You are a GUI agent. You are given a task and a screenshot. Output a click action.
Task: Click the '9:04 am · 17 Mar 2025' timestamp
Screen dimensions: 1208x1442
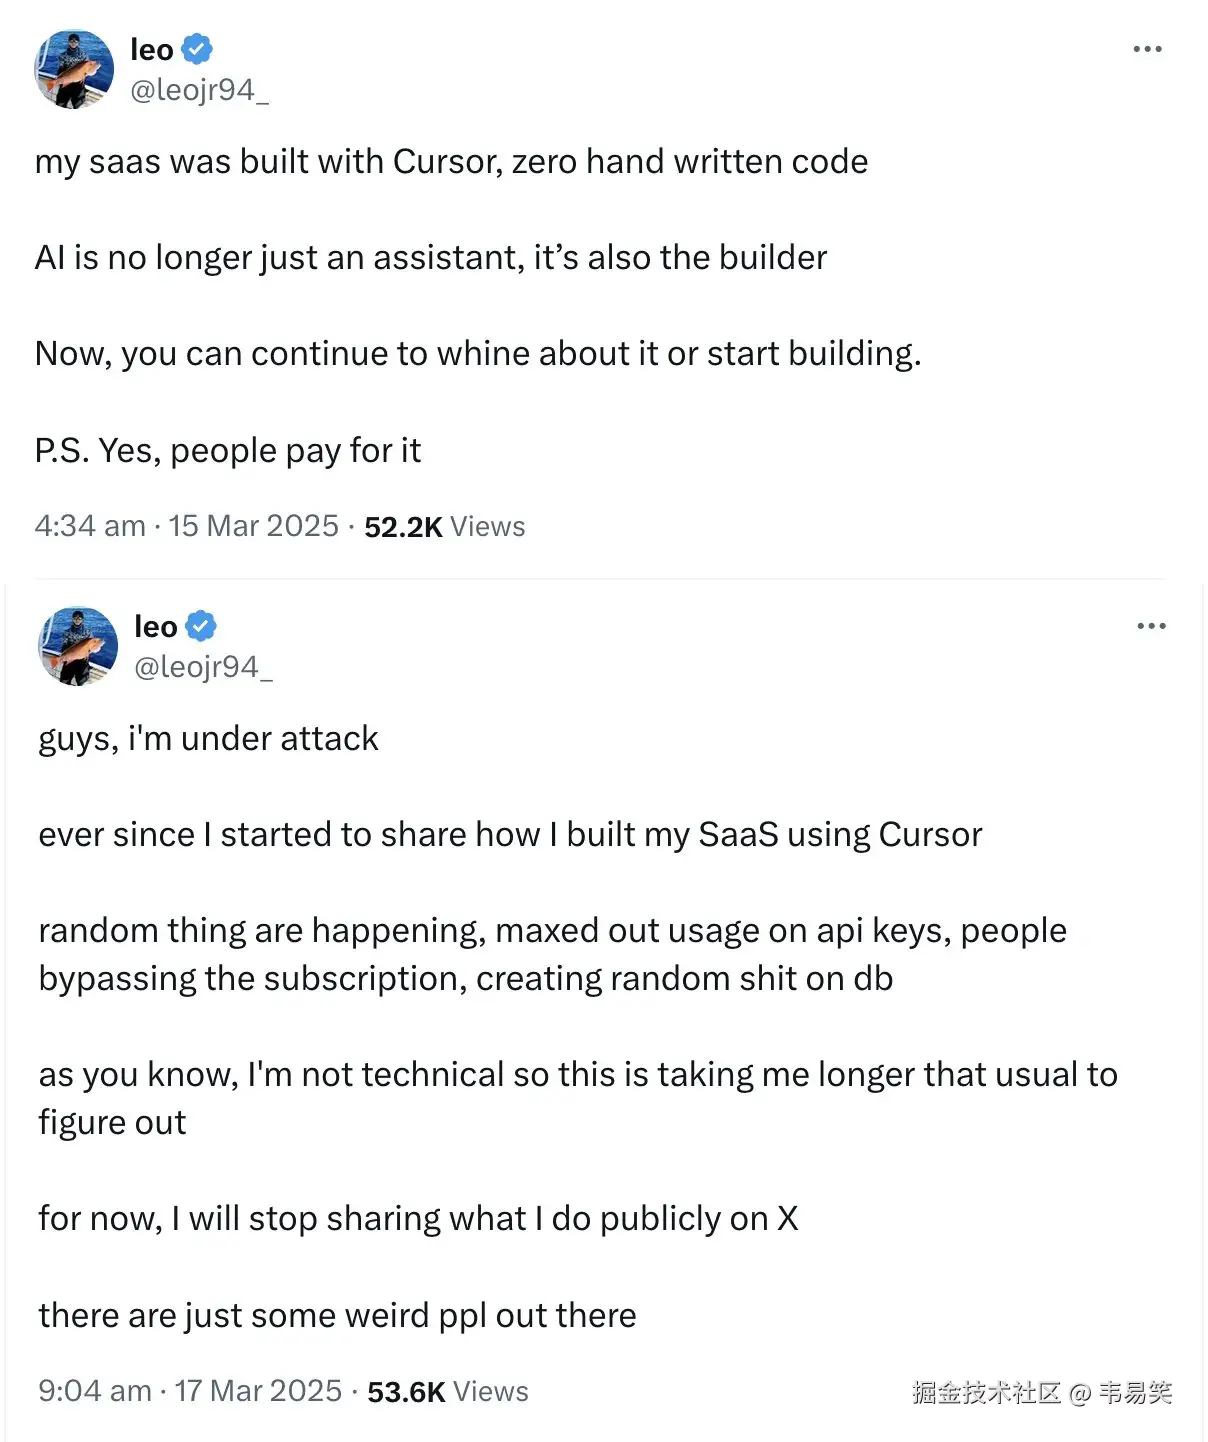tap(190, 1391)
